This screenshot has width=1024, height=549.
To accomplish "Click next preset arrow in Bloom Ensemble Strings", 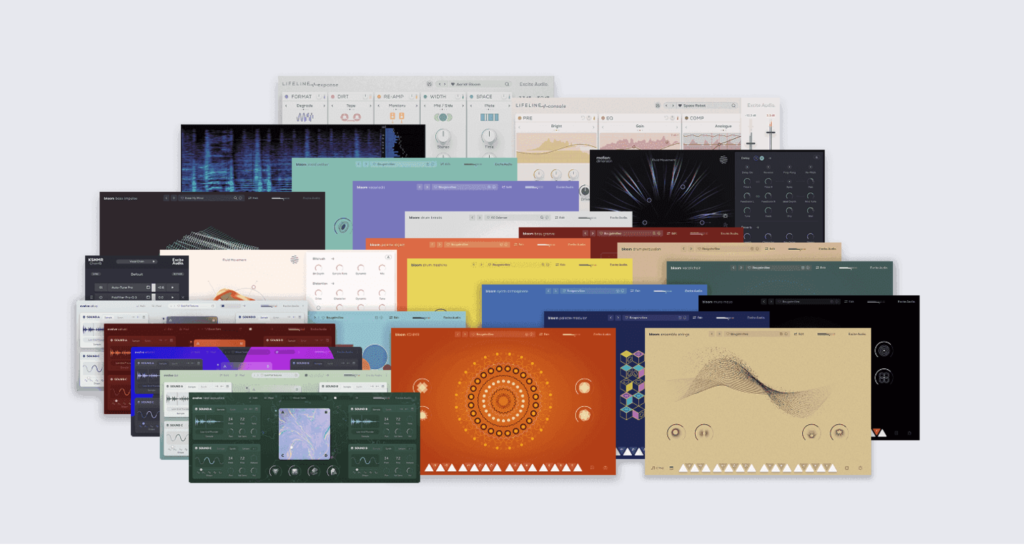I will pyautogui.click(x=720, y=334).
